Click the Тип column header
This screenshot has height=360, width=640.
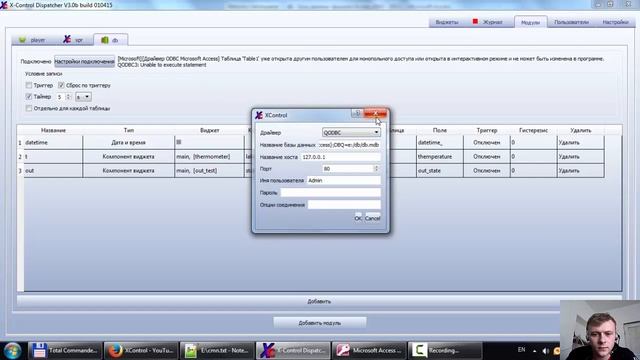[129, 130]
